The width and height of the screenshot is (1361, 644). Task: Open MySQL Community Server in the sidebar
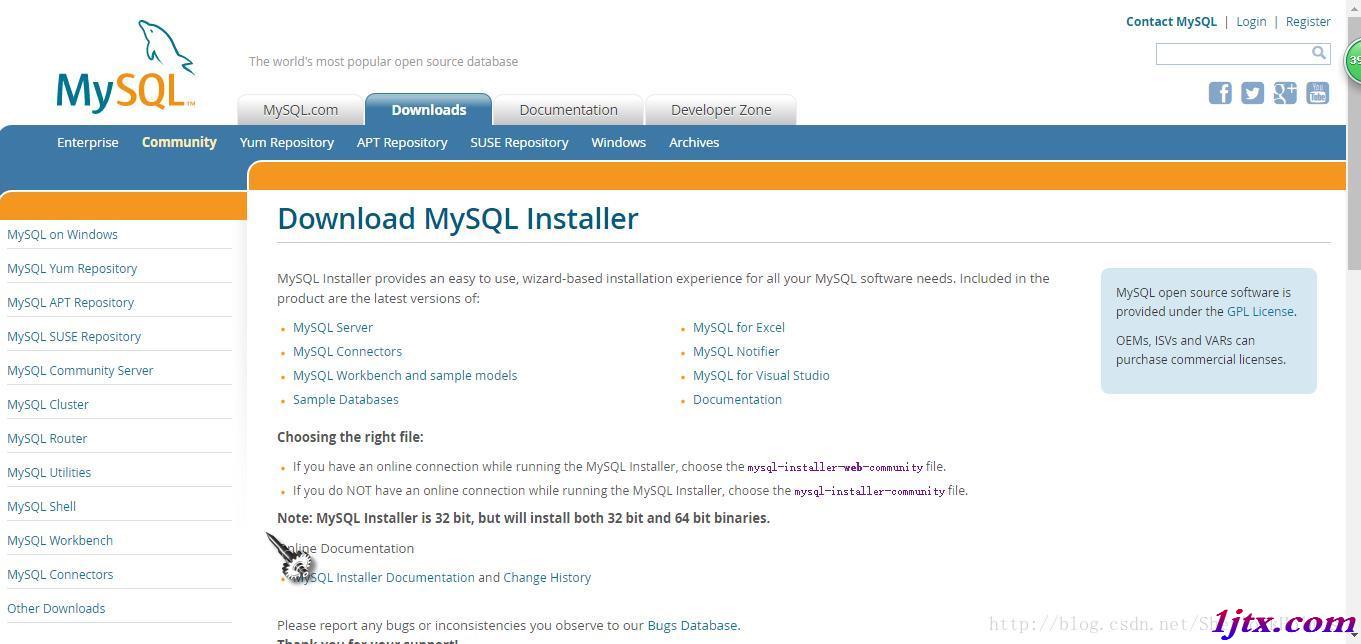(80, 370)
